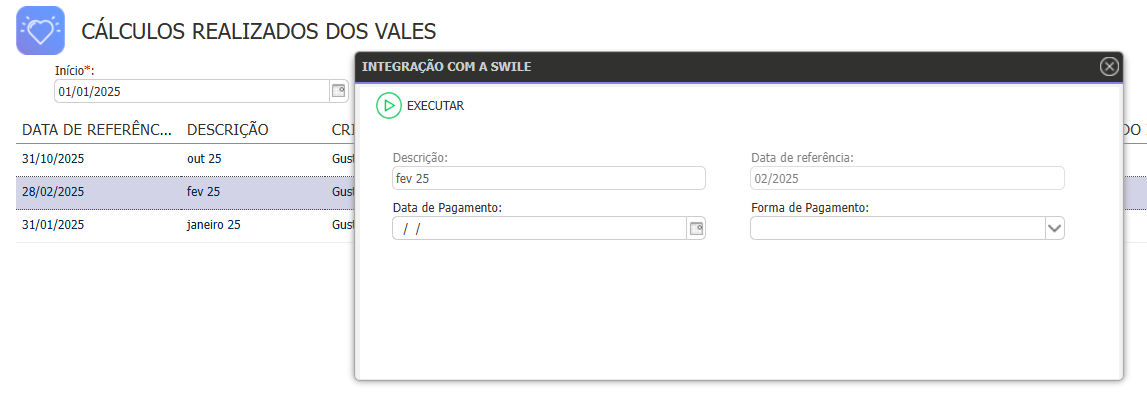Viewport: 1147px width, 393px height.
Task: Open the Data de Pagamento calendar picker
Action: coord(696,228)
